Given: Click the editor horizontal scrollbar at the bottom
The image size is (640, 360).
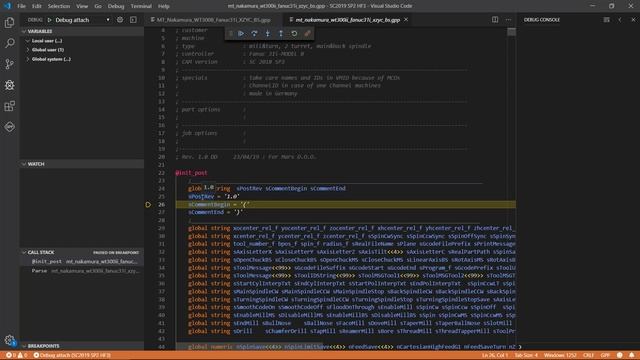Looking at the screenshot, I should (x=249, y=347).
